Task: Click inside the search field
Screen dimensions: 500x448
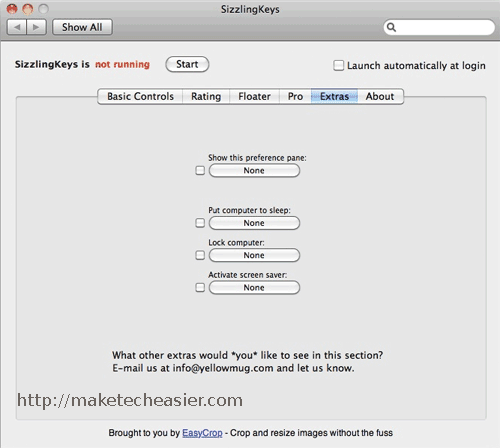Action: (439, 27)
